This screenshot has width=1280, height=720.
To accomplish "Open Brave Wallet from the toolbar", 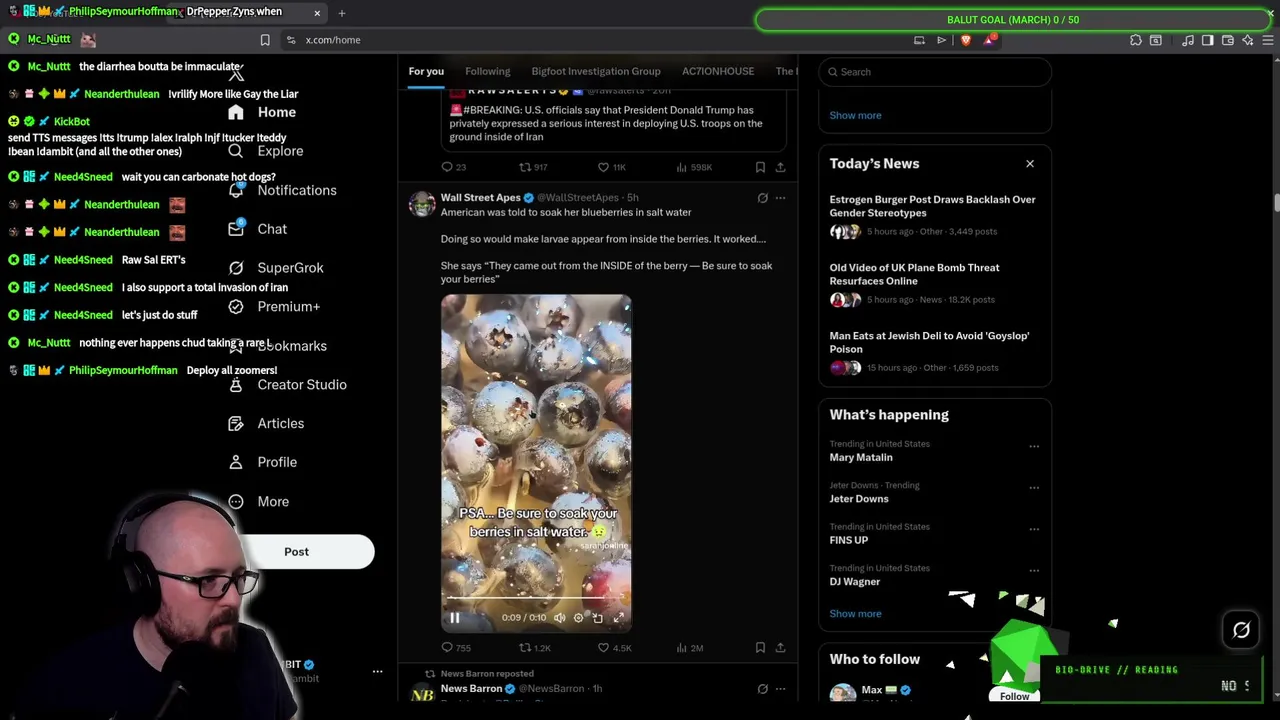I will (x=1228, y=40).
